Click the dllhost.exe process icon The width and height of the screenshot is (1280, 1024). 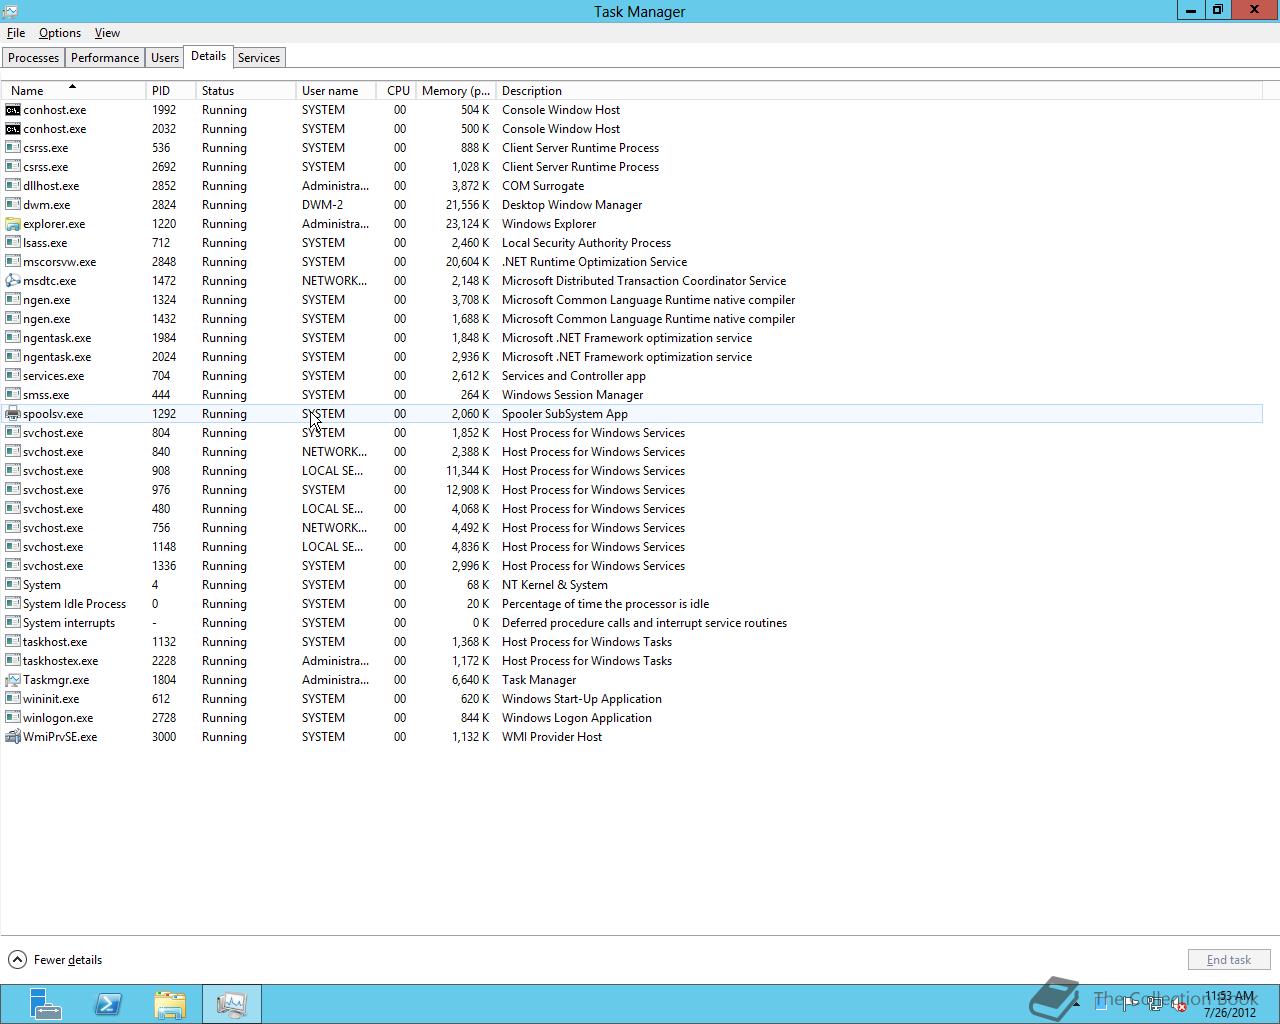pyautogui.click(x=12, y=186)
